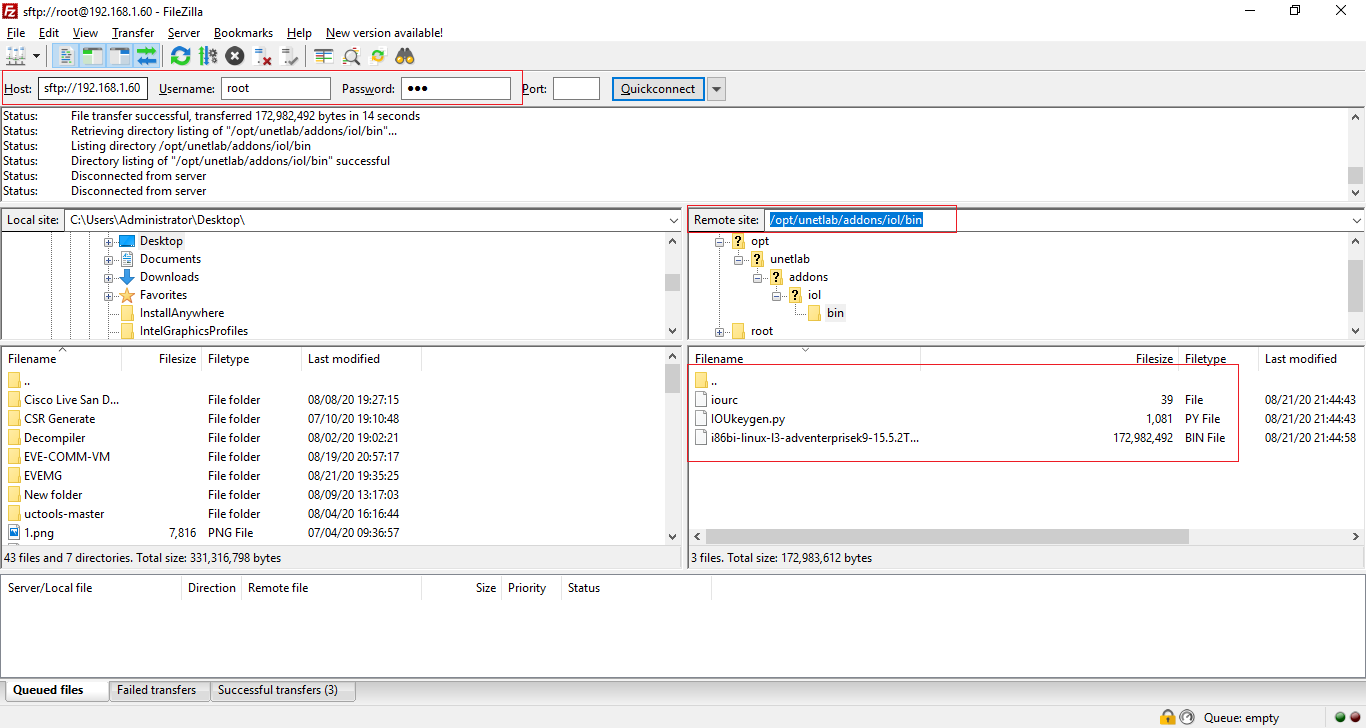This screenshot has height=728, width=1366.
Task: Toggle the remote directory tree display
Action: click(120, 56)
